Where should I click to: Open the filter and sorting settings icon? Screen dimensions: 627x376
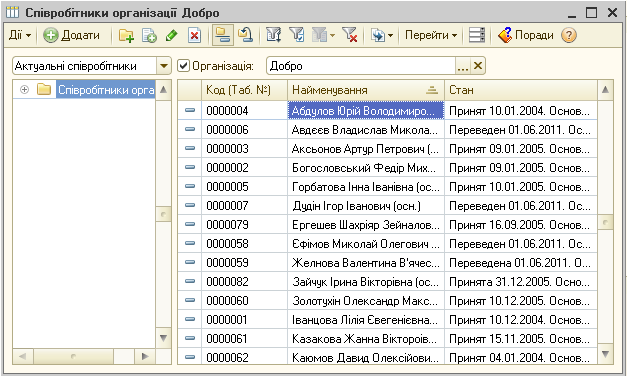(x=274, y=35)
